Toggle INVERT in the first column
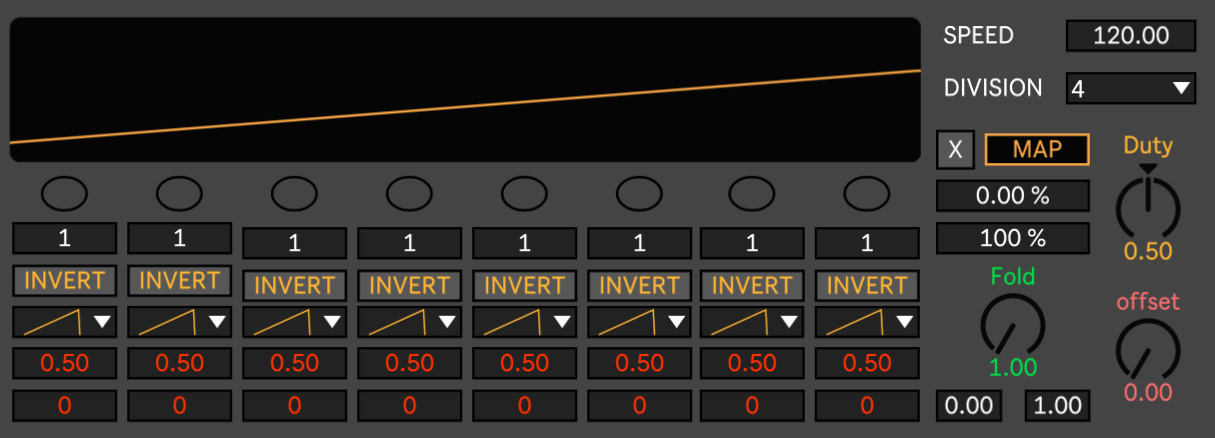The width and height of the screenshot is (1215, 438). click(65, 281)
